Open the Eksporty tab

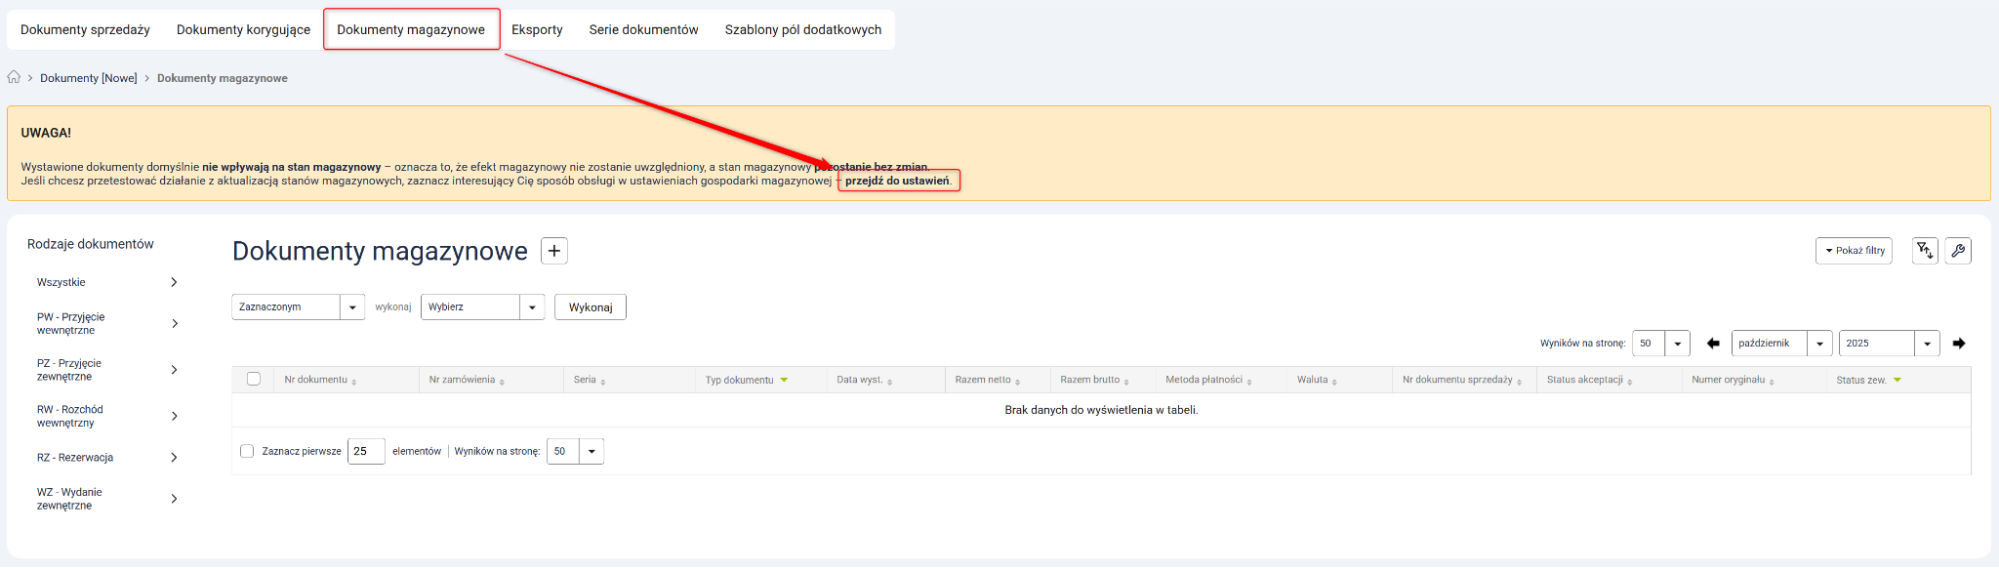537,30
